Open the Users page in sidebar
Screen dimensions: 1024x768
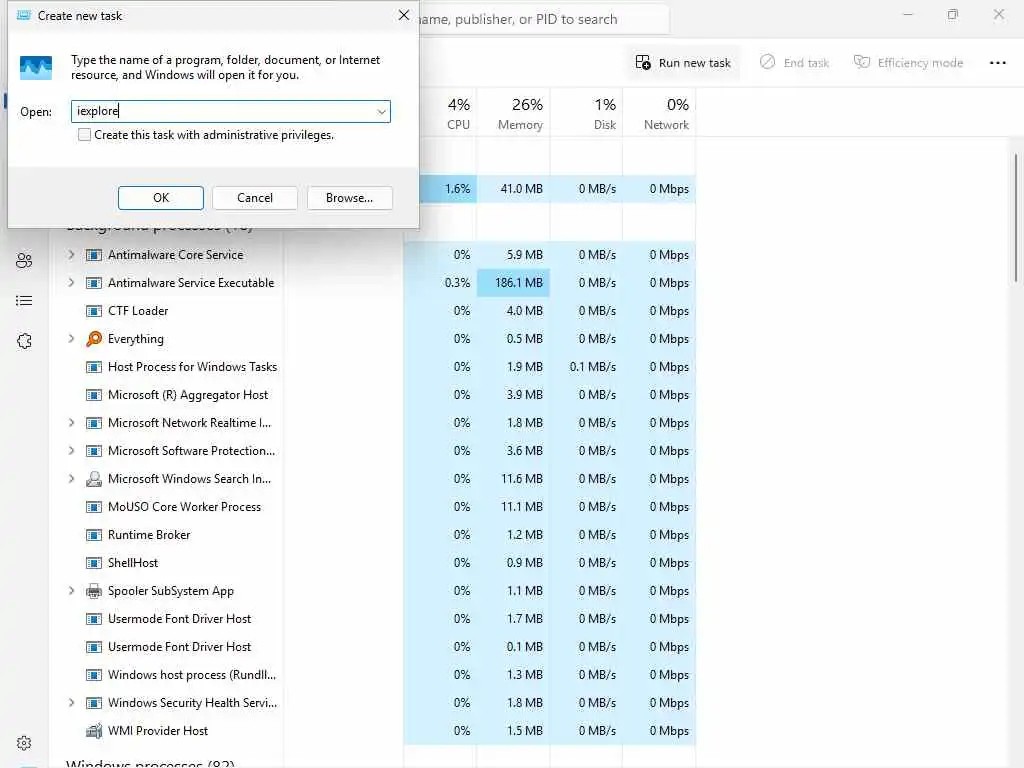click(24, 261)
